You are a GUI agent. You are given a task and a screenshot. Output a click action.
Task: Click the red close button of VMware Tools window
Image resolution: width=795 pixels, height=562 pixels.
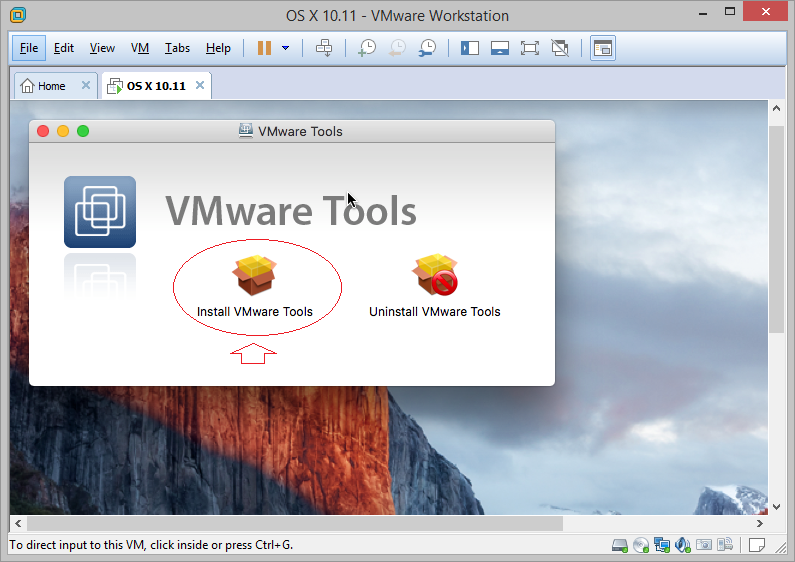pos(43,131)
